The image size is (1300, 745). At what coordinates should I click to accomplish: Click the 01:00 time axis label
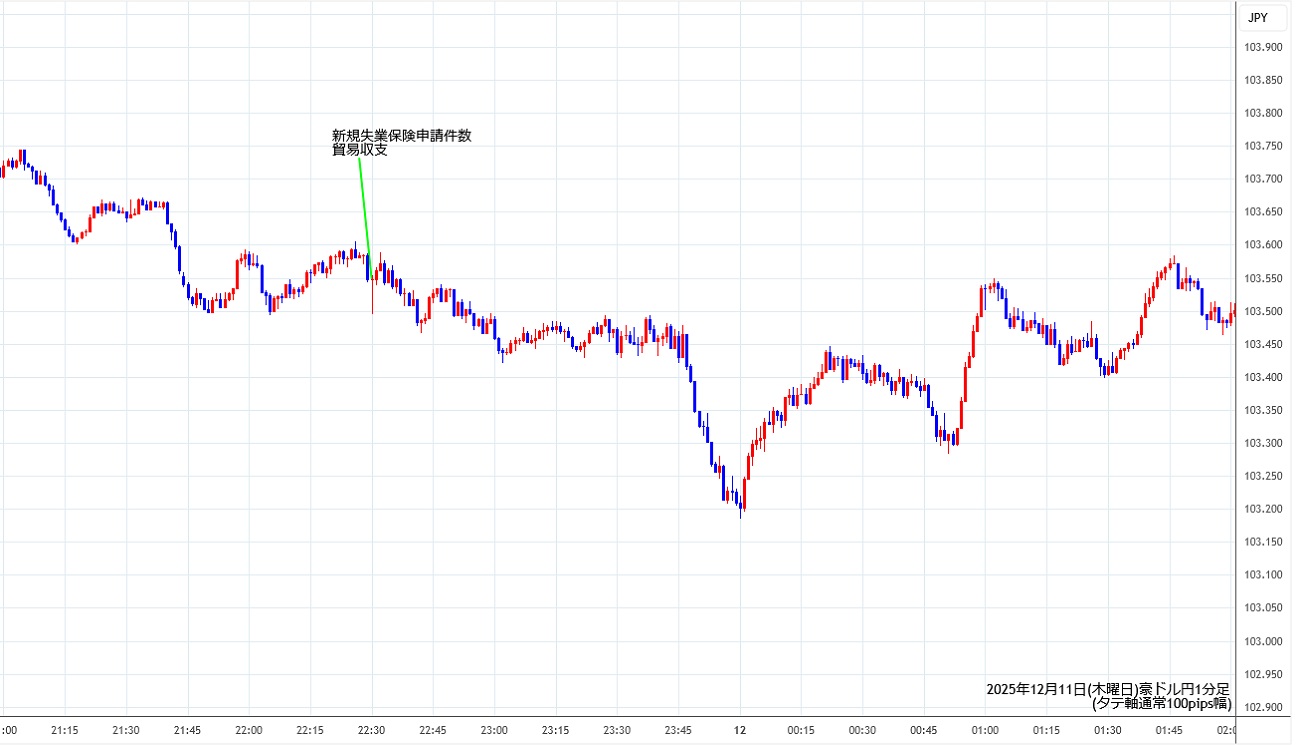[985, 730]
